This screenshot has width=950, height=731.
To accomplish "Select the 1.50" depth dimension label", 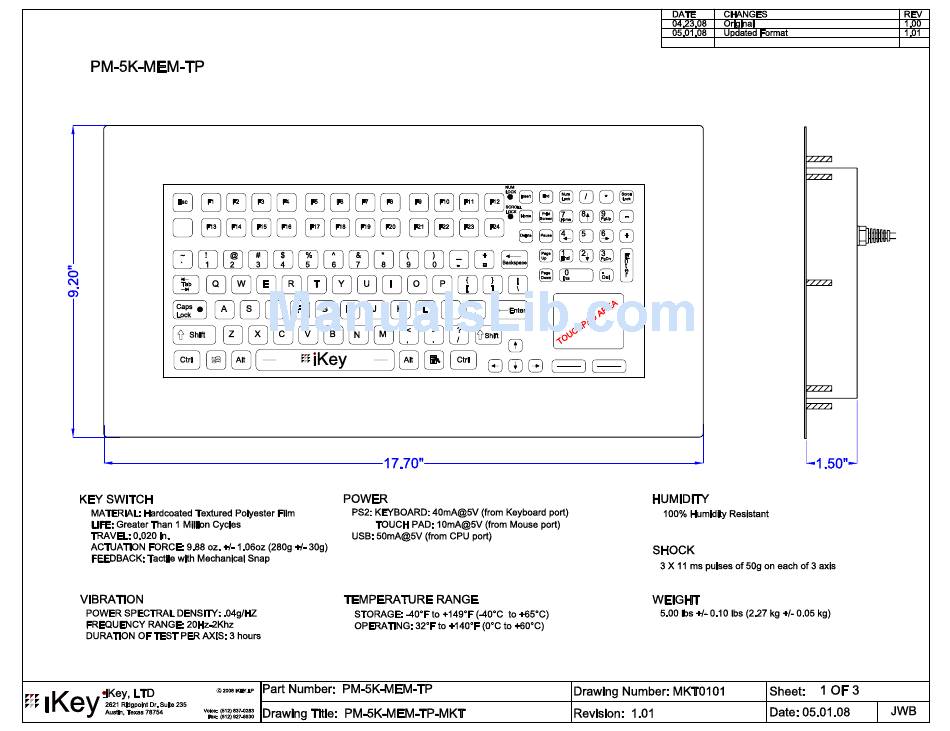I will (830, 463).
